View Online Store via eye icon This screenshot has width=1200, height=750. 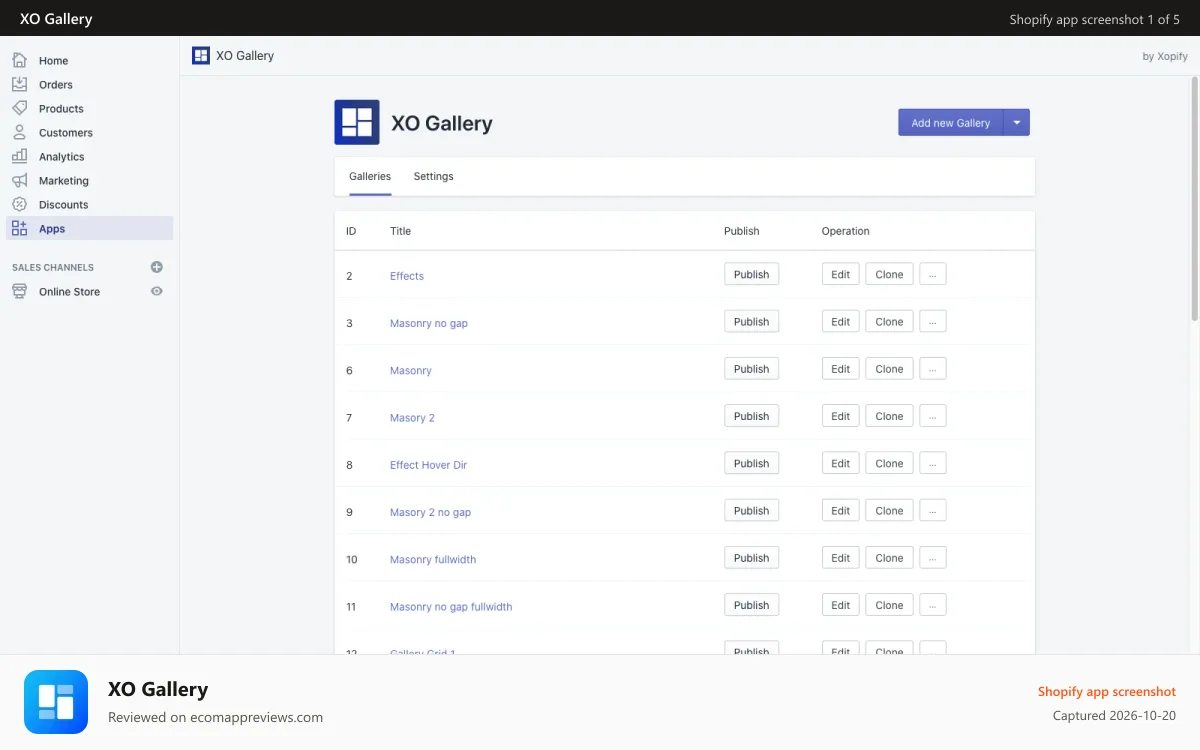(x=156, y=291)
